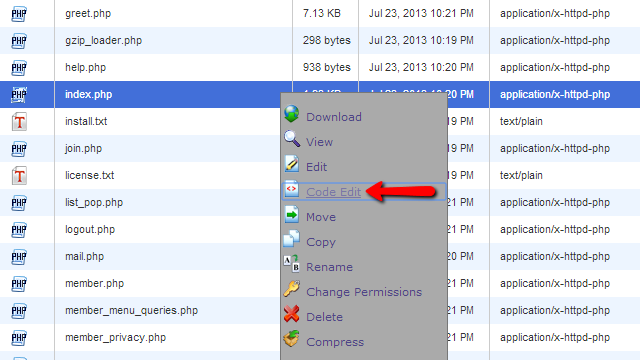The height and width of the screenshot is (360, 640).
Task: Choose Copy from the context menu
Action: click(321, 242)
